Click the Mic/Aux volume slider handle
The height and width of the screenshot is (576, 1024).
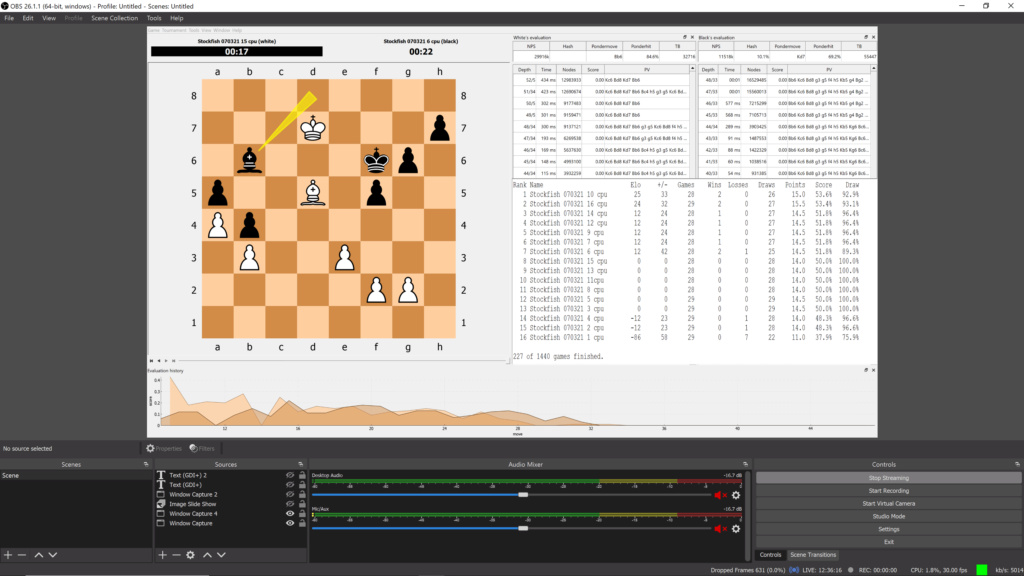pyautogui.click(x=523, y=528)
